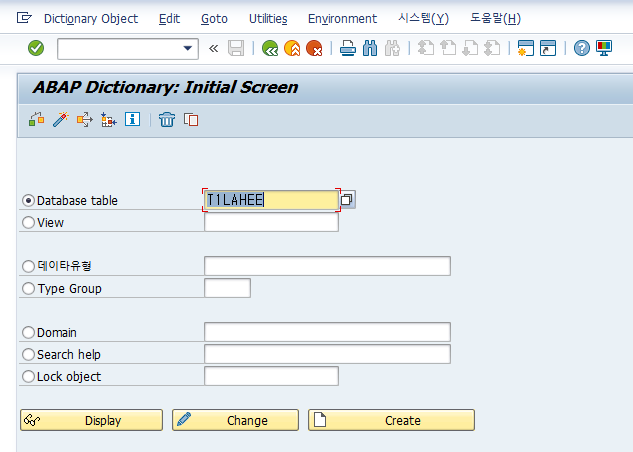Click the View name input field
Image resolution: width=633 pixels, height=452 pixels.
(271, 222)
